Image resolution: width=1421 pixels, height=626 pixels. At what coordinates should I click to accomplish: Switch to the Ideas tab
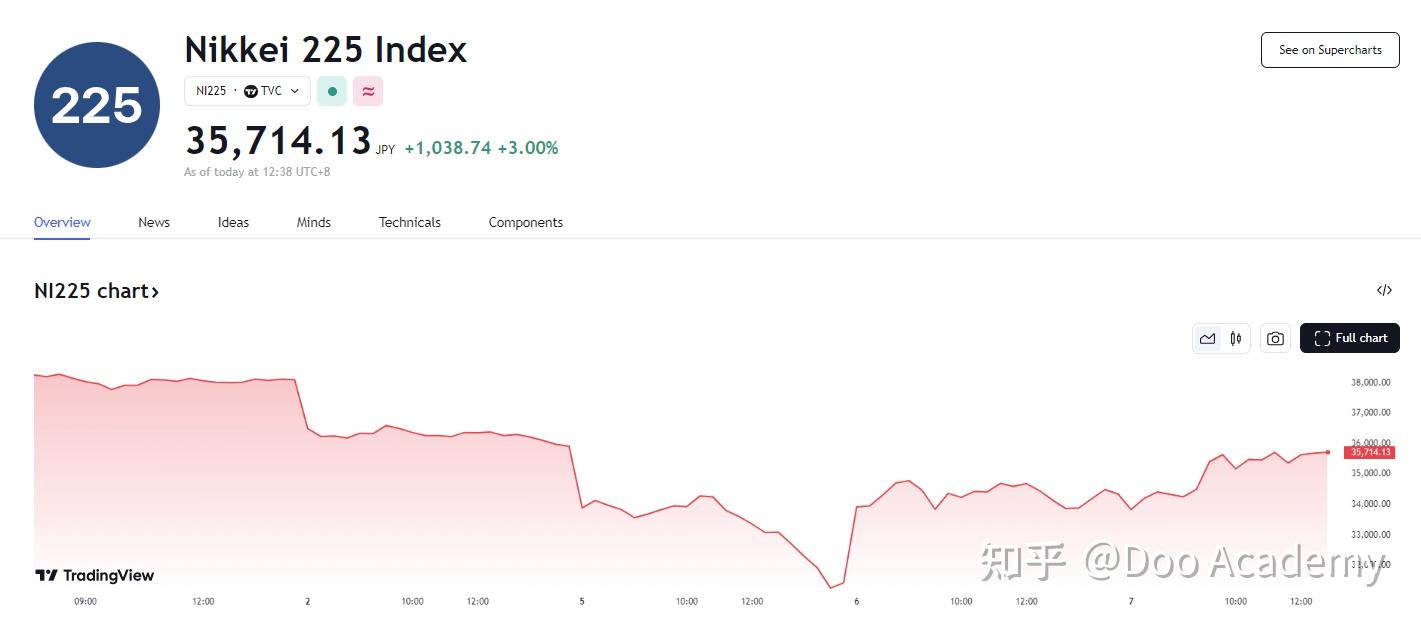coord(233,222)
